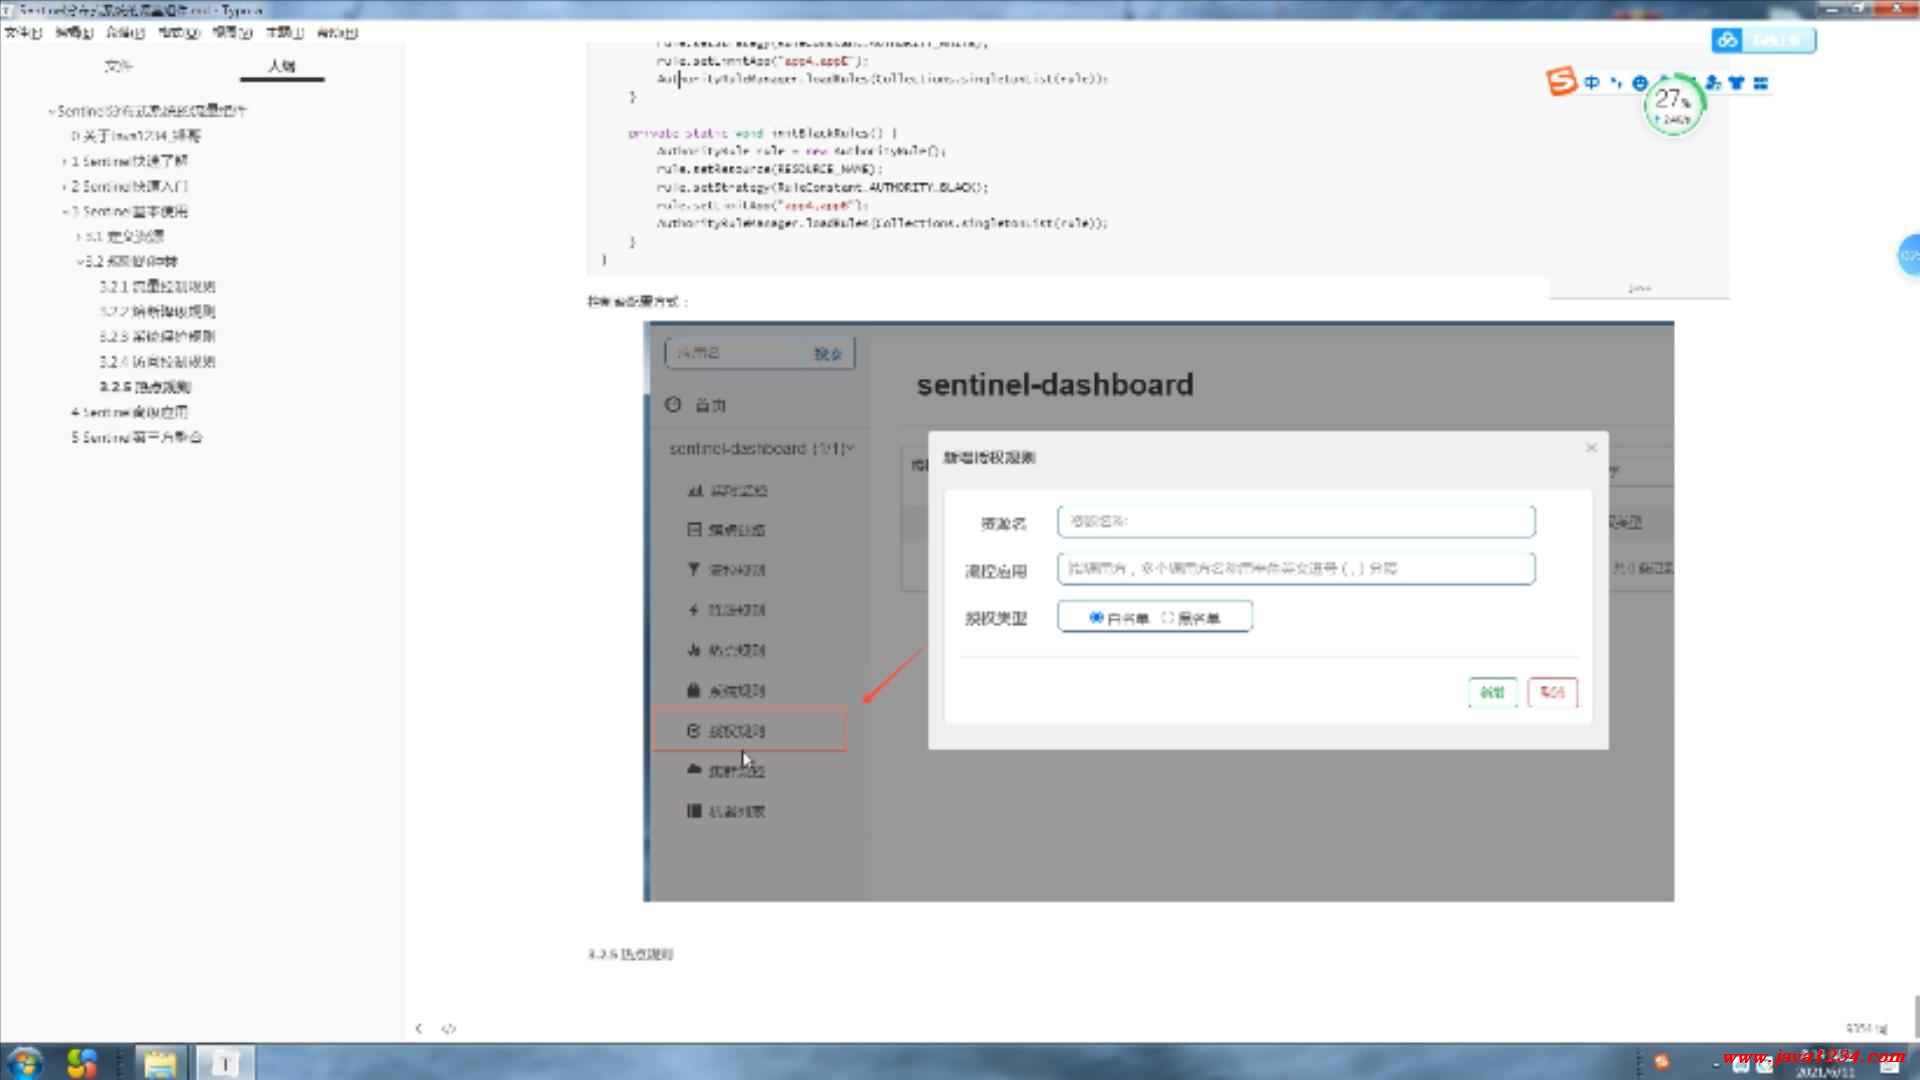Click the code block language label java
The width and height of the screenshot is (1920, 1080).
click(x=1640, y=288)
